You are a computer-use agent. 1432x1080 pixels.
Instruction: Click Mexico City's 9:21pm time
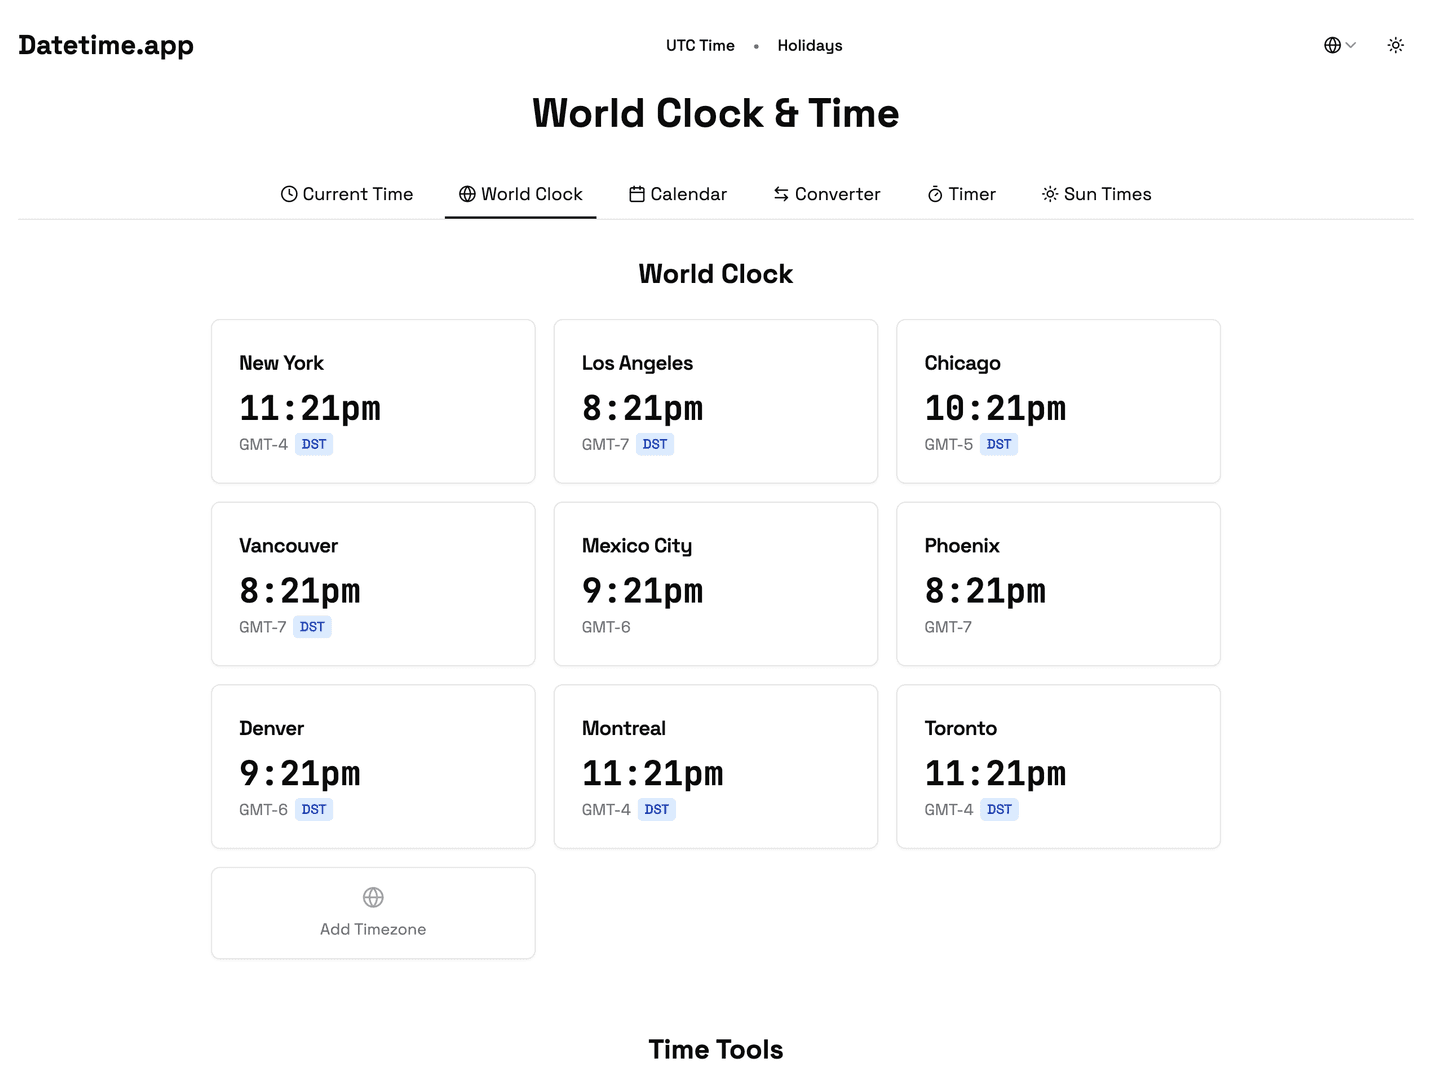tap(642, 591)
